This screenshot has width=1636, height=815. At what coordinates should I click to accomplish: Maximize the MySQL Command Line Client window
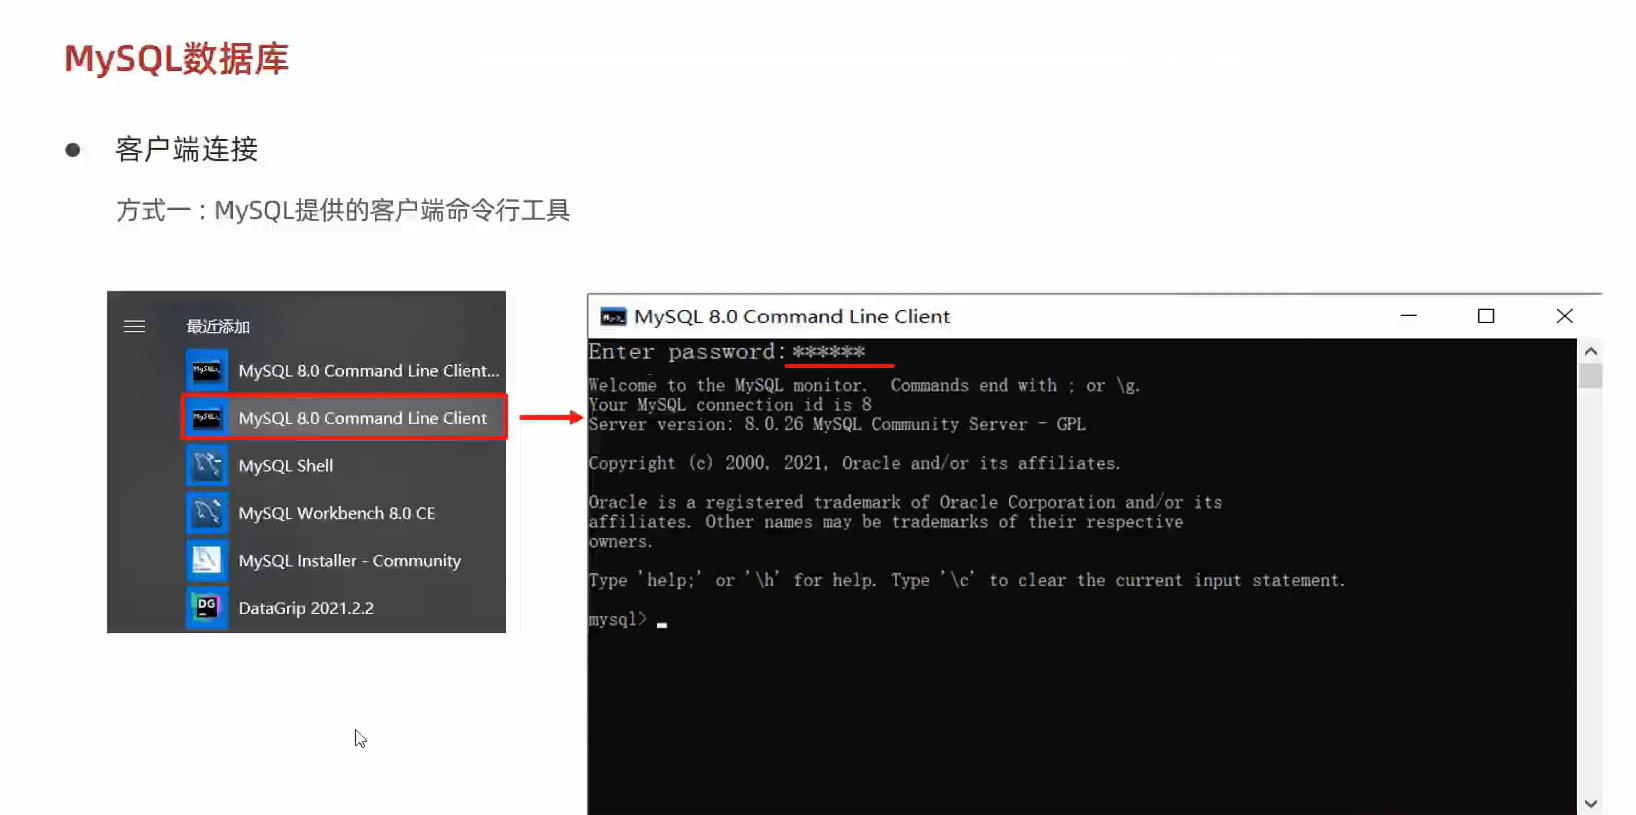pyautogui.click(x=1486, y=316)
